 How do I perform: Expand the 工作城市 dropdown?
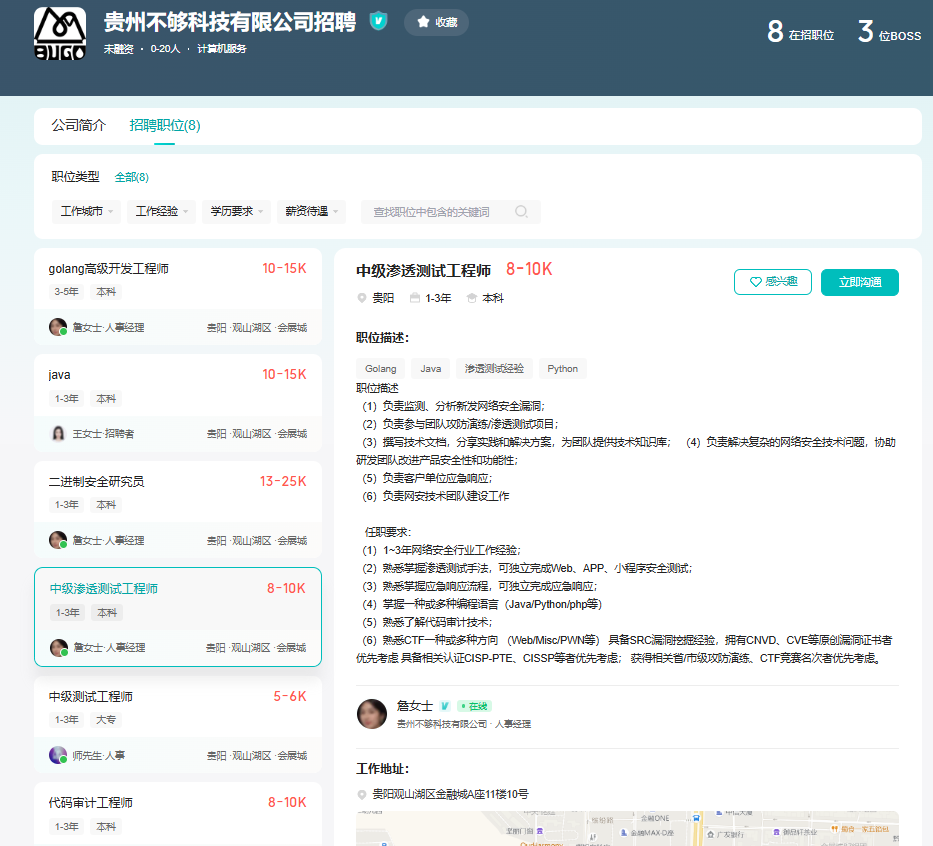pos(86,211)
